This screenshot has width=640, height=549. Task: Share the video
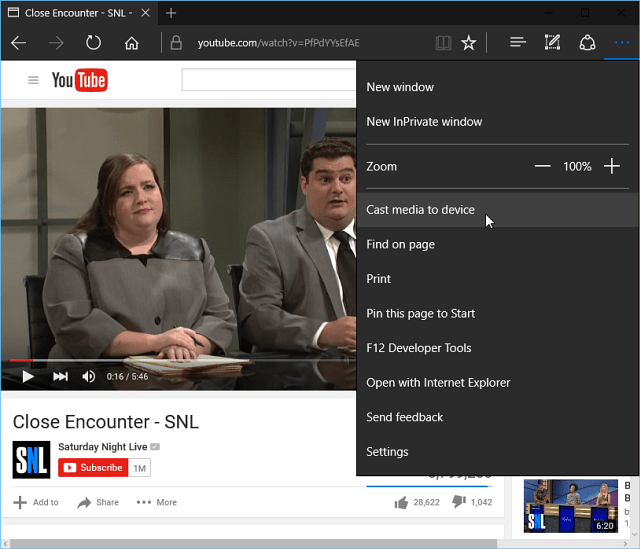[x=98, y=502]
